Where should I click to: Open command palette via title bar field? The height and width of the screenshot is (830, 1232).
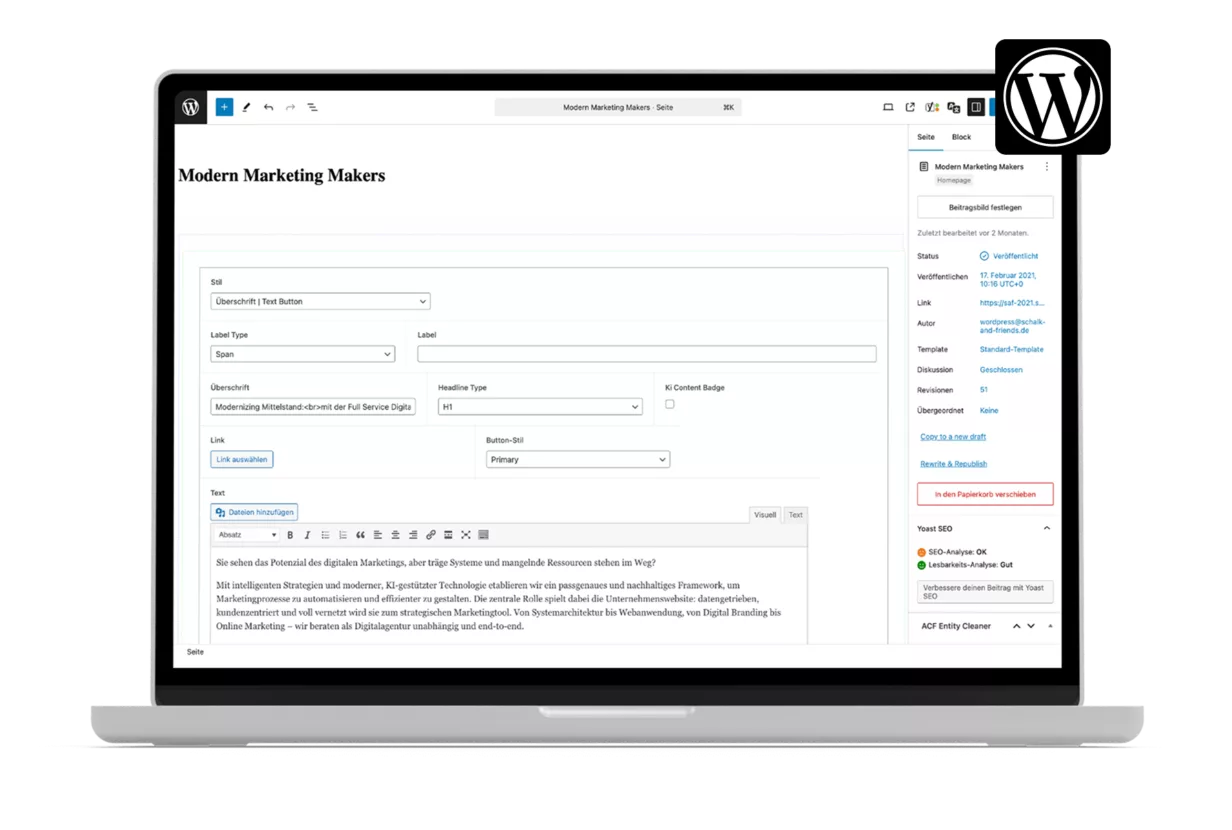coord(618,107)
